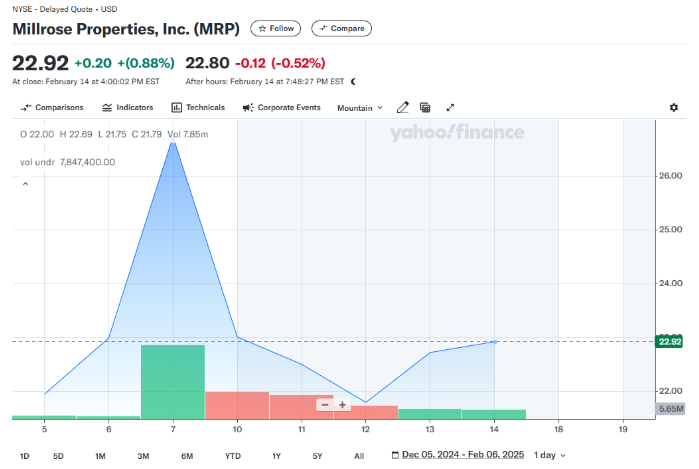Open Technicals panel
The image size is (699, 469).
tap(198, 107)
